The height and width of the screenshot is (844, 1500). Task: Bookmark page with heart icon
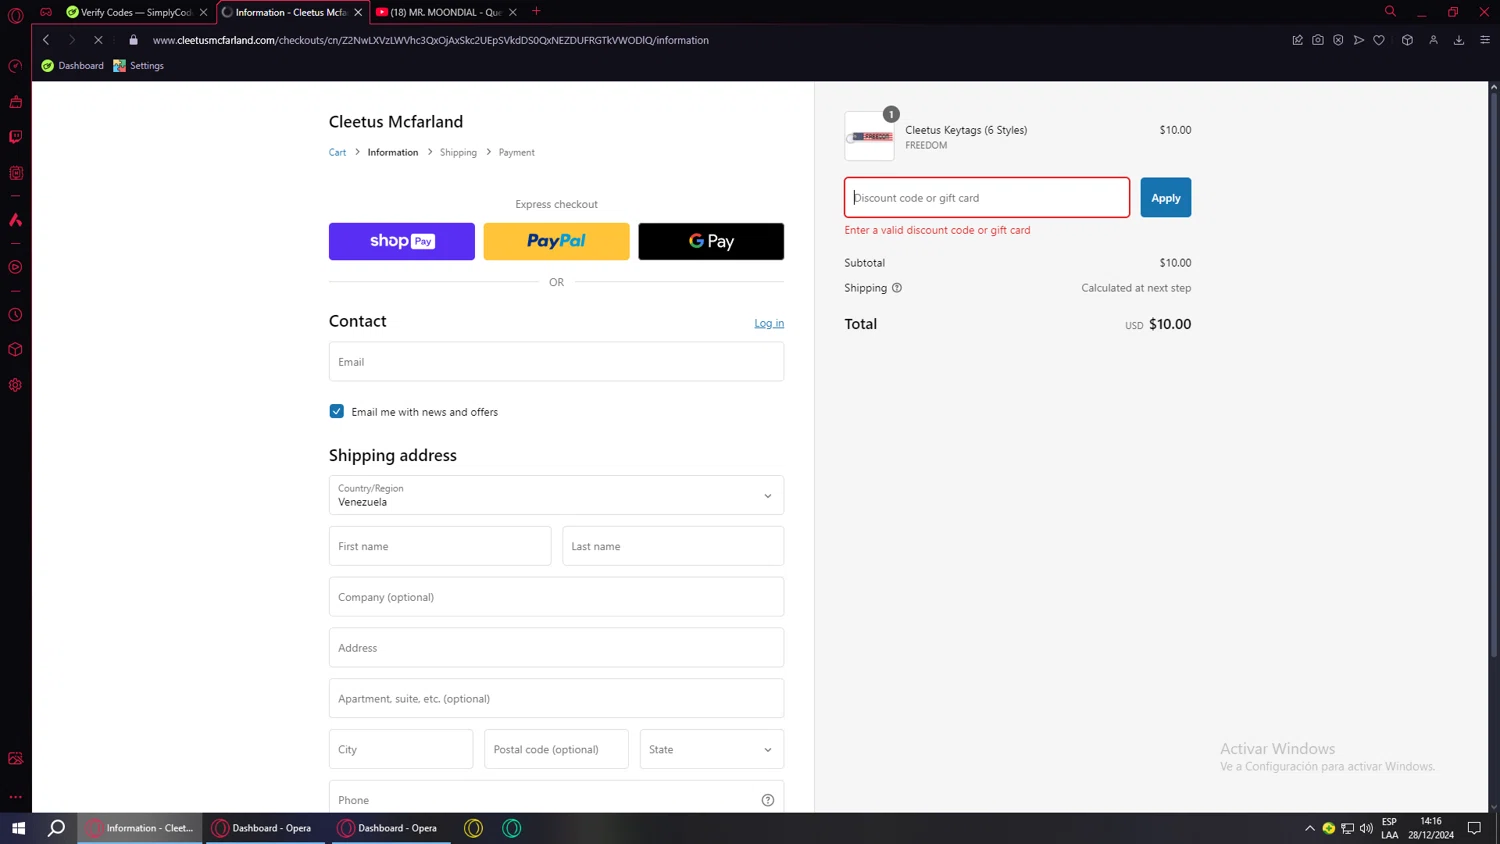tap(1379, 40)
